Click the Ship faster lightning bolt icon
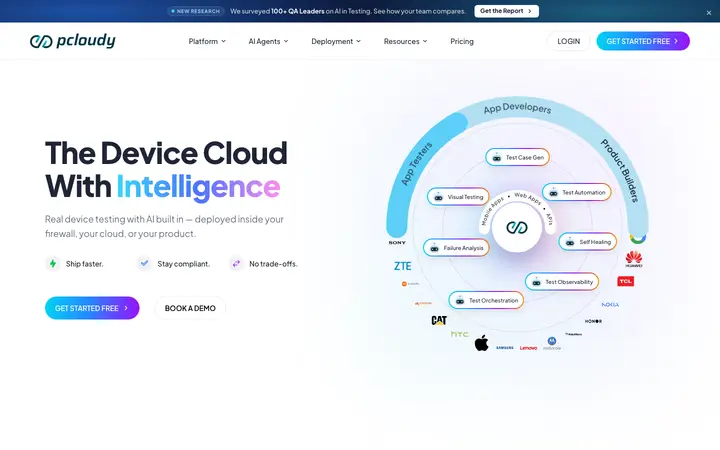 [x=53, y=264]
